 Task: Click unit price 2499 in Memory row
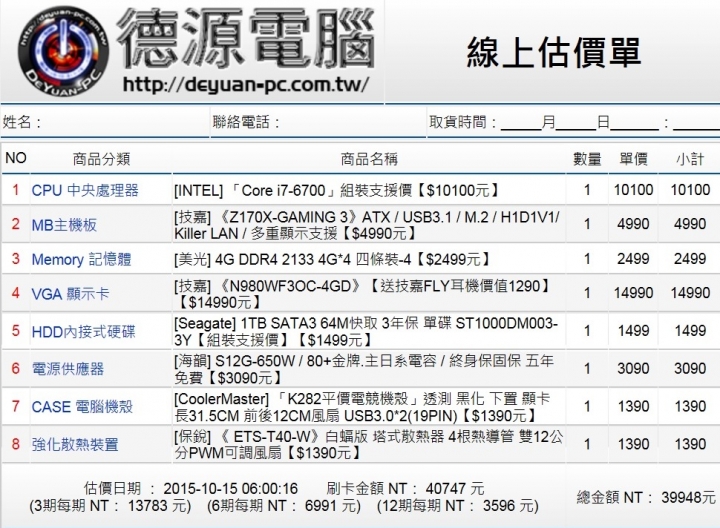633,258
